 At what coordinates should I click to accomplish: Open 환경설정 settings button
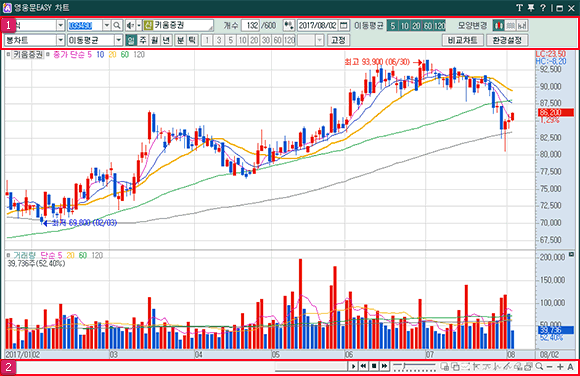click(507, 40)
